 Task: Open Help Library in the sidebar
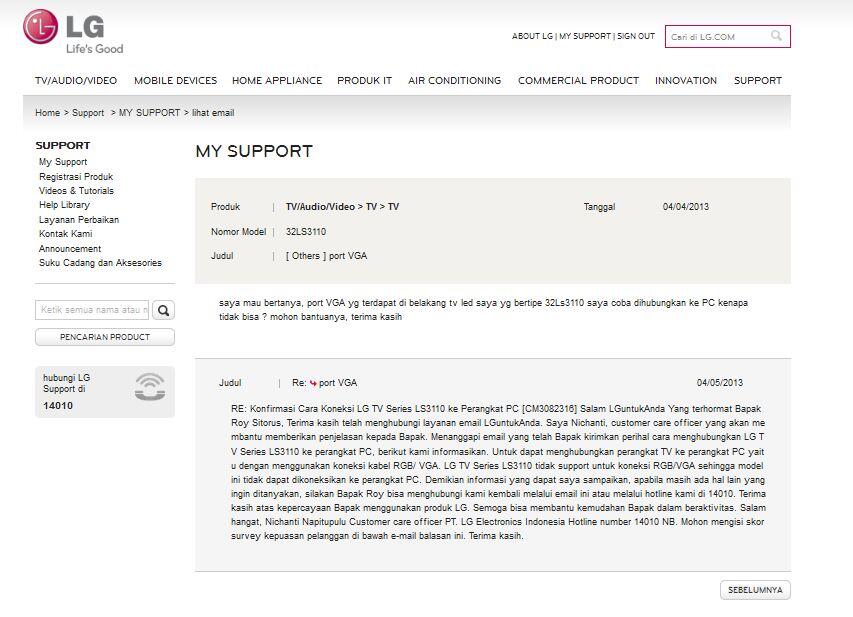[x=64, y=205]
